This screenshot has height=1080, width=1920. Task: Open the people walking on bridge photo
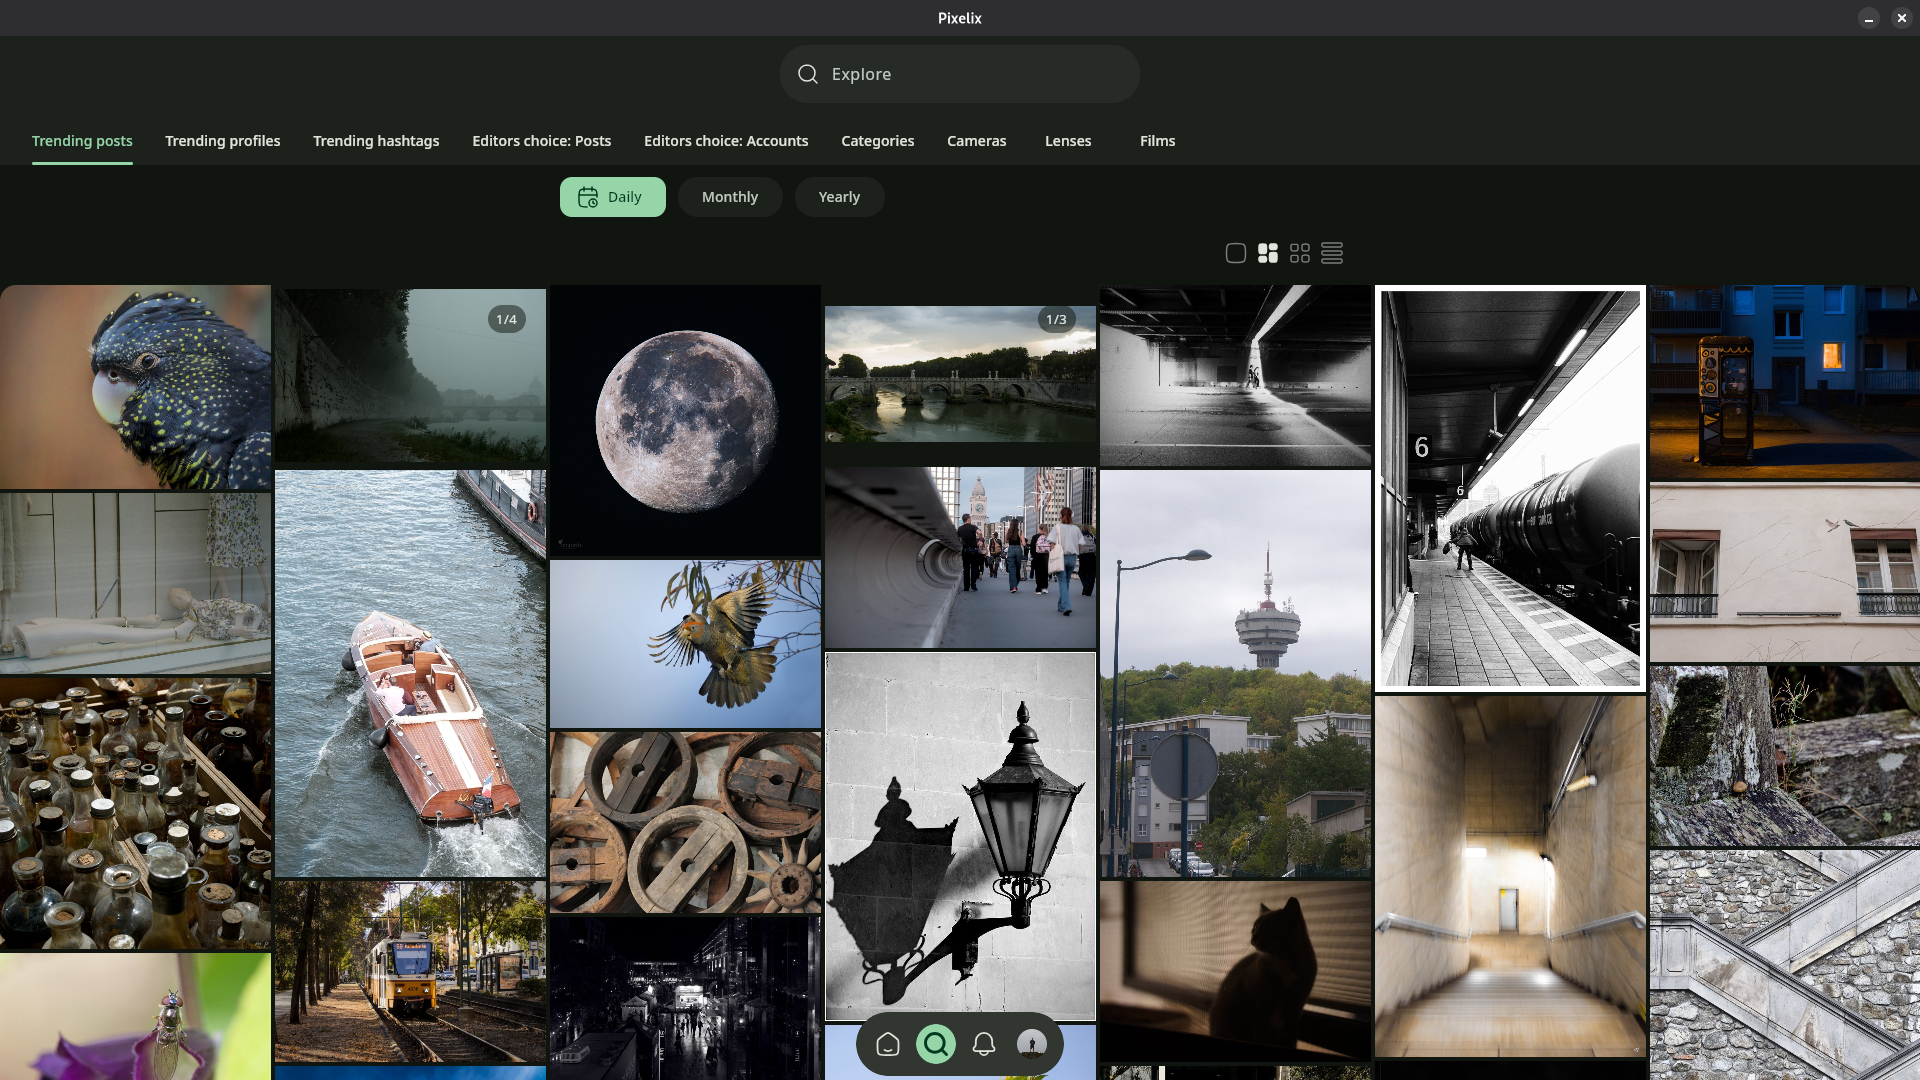click(x=960, y=557)
